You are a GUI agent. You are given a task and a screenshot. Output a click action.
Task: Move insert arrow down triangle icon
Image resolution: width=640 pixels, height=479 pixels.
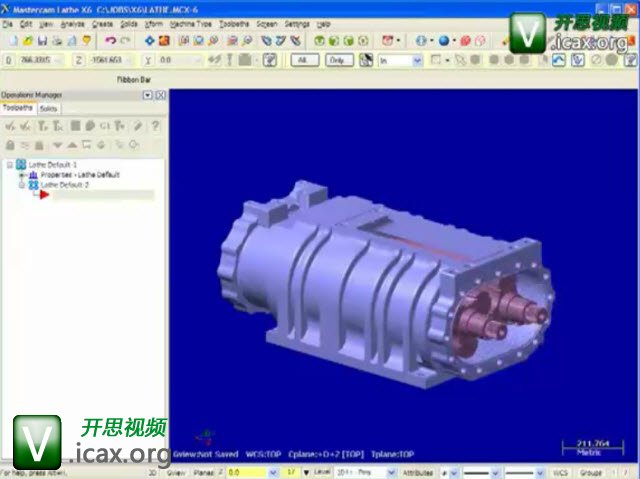(58, 145)
